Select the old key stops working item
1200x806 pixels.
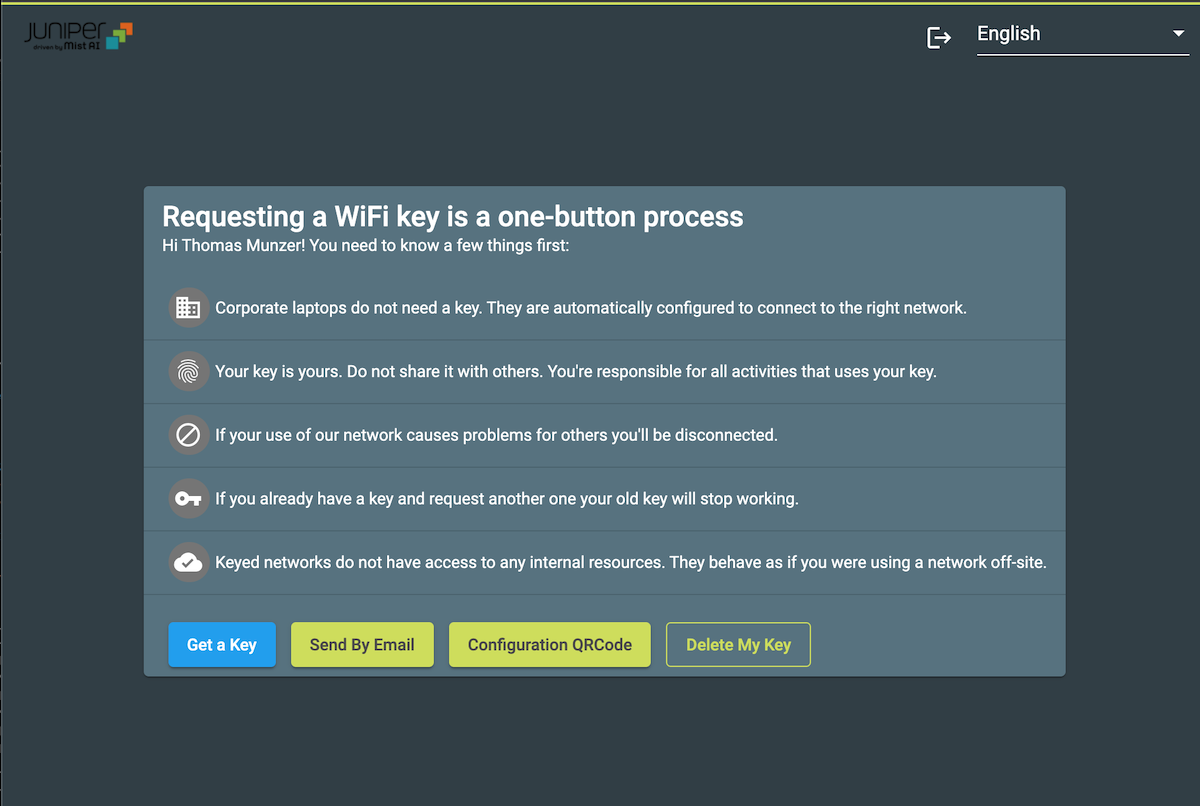coord(507,499)
